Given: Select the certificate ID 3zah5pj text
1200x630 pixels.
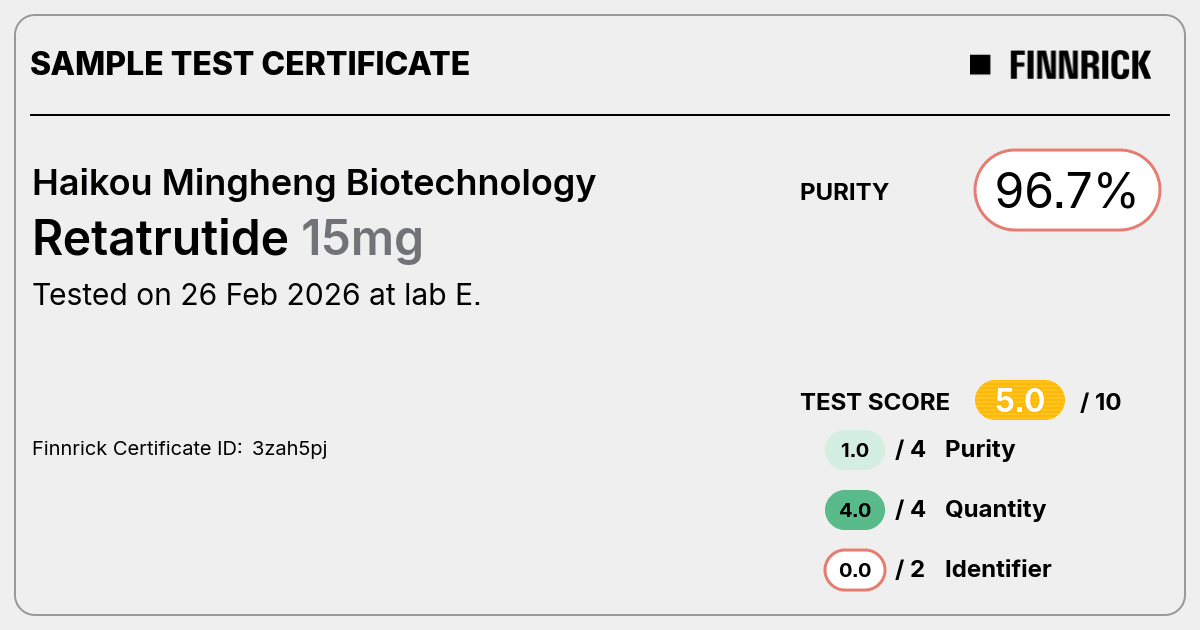Looking at the screenshot, I should 290,449.
